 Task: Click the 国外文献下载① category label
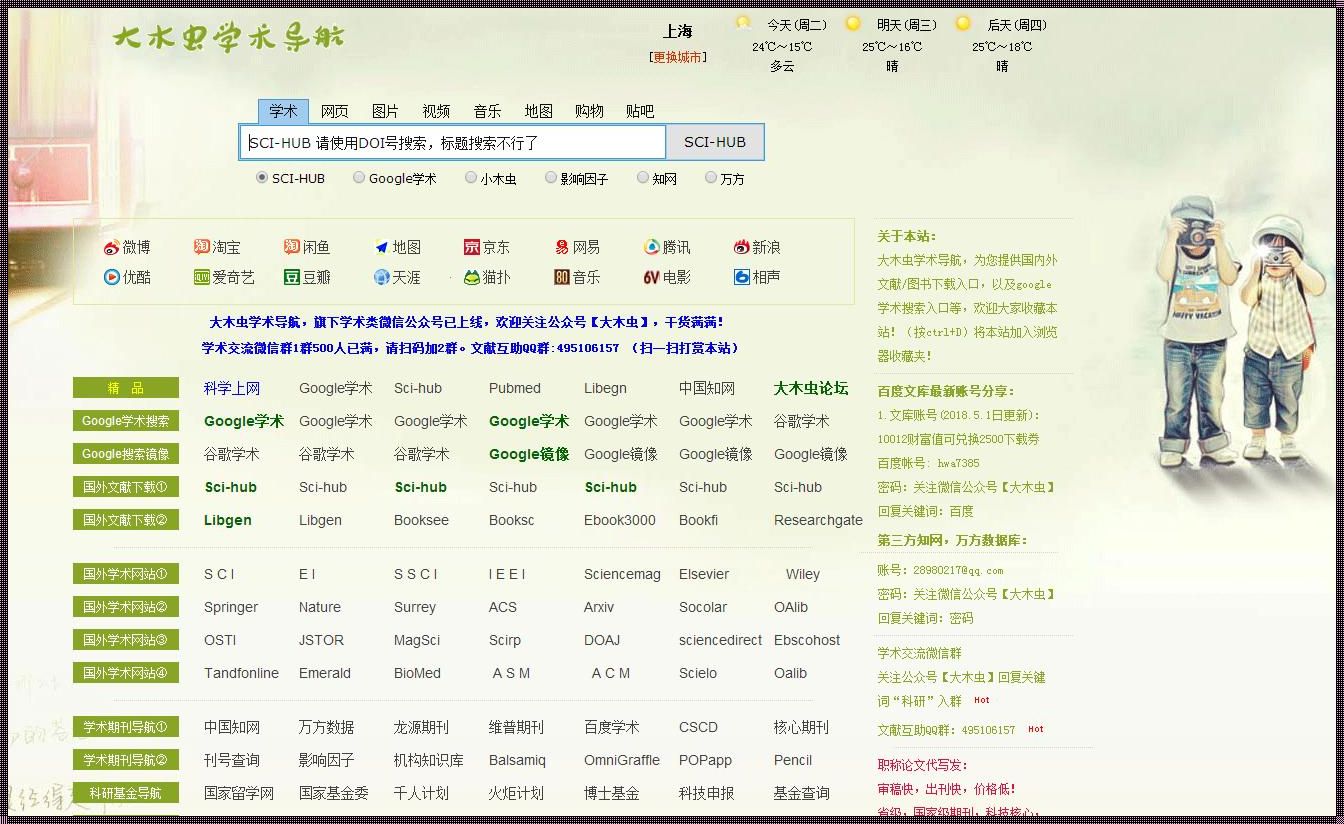(126, 487)
